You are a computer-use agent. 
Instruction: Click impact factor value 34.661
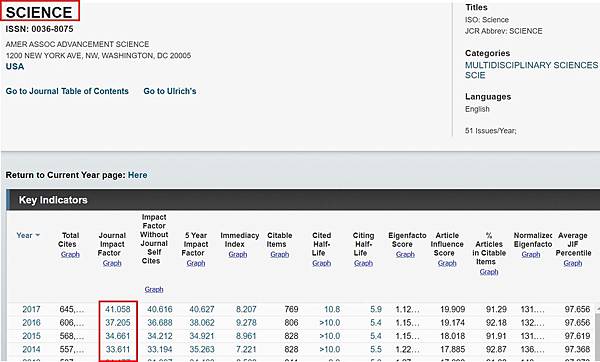click(x=118, y=336)
